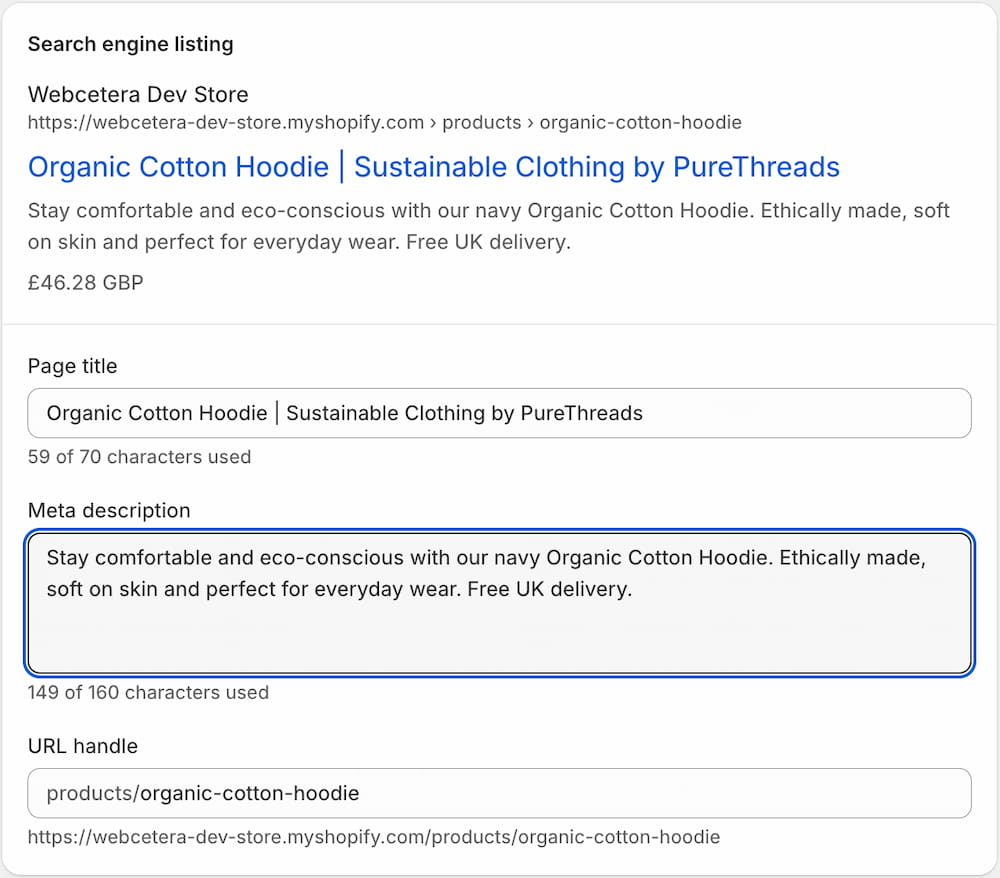Click the preview description starting 'Stay comfortable'
Viewport: 1000px width, 878px height.
[489, 226]
